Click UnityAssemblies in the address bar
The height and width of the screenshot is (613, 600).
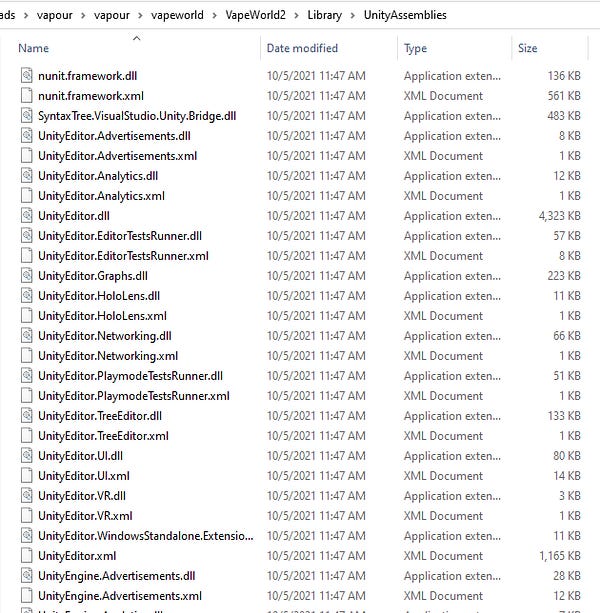(x=405, y=15)
